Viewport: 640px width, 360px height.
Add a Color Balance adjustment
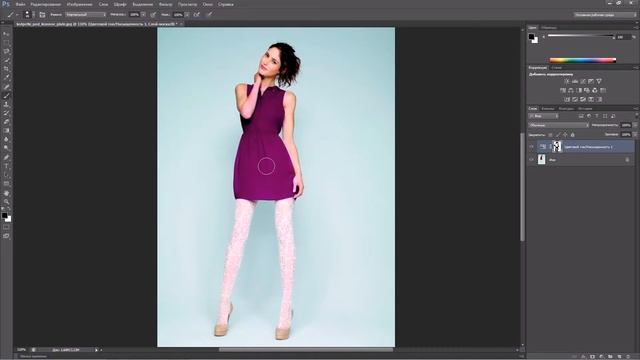571,90
